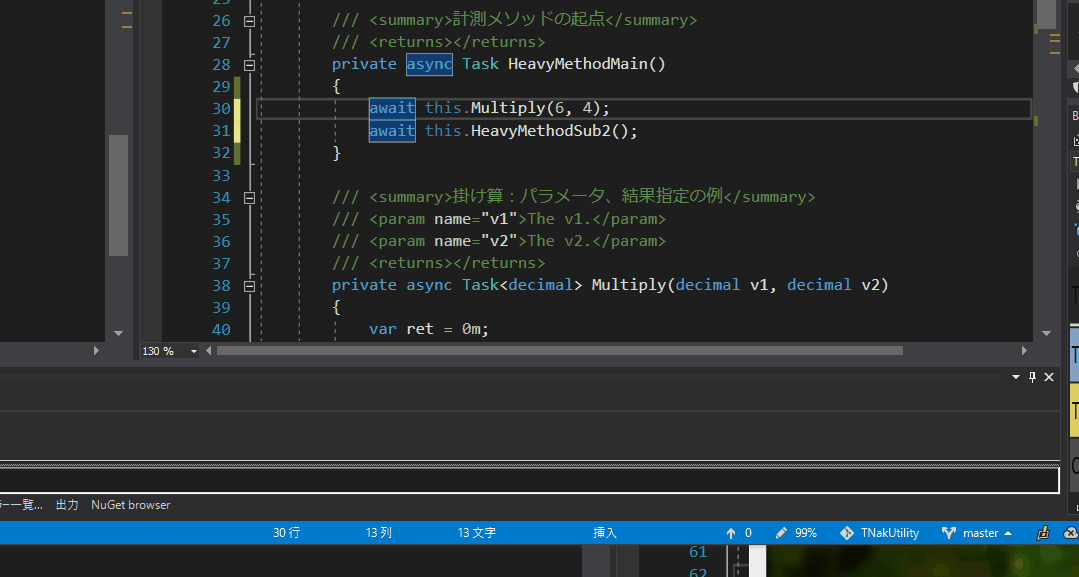Collapse the summary comment at line 34
The image size is (1079, 577).
click(249, 197)
